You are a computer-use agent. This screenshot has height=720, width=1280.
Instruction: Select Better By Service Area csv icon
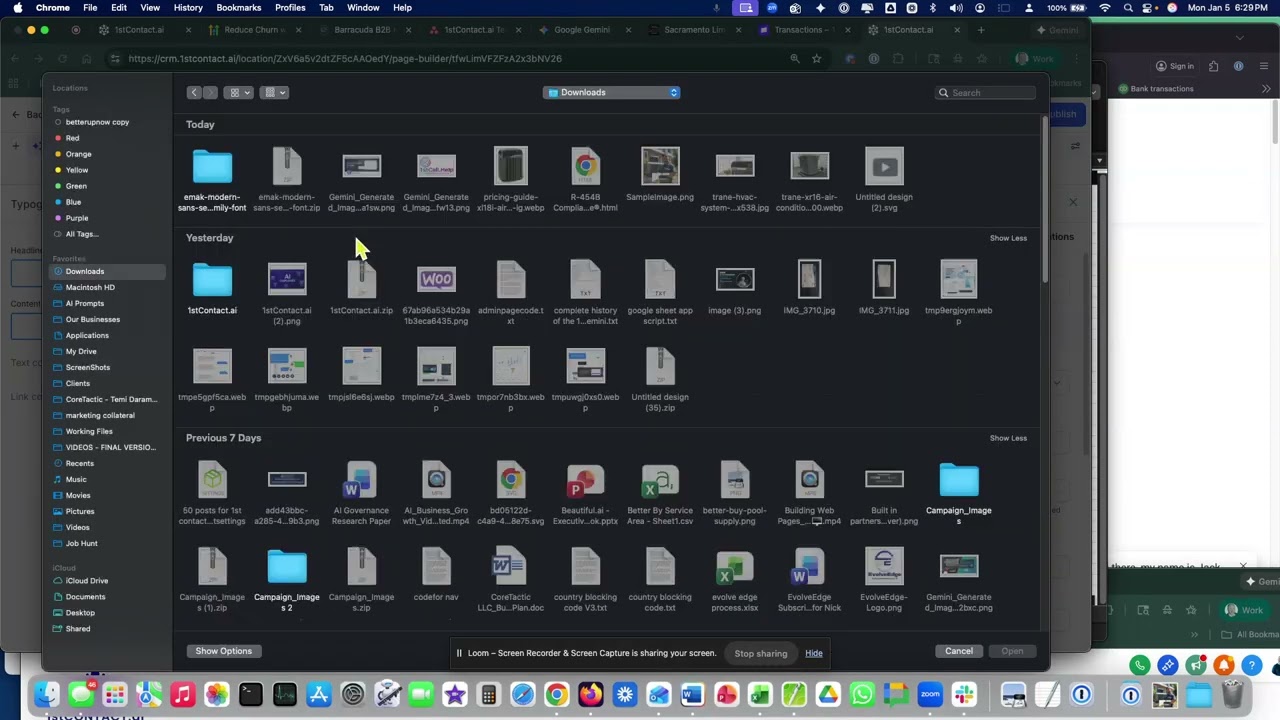point(660,480)
